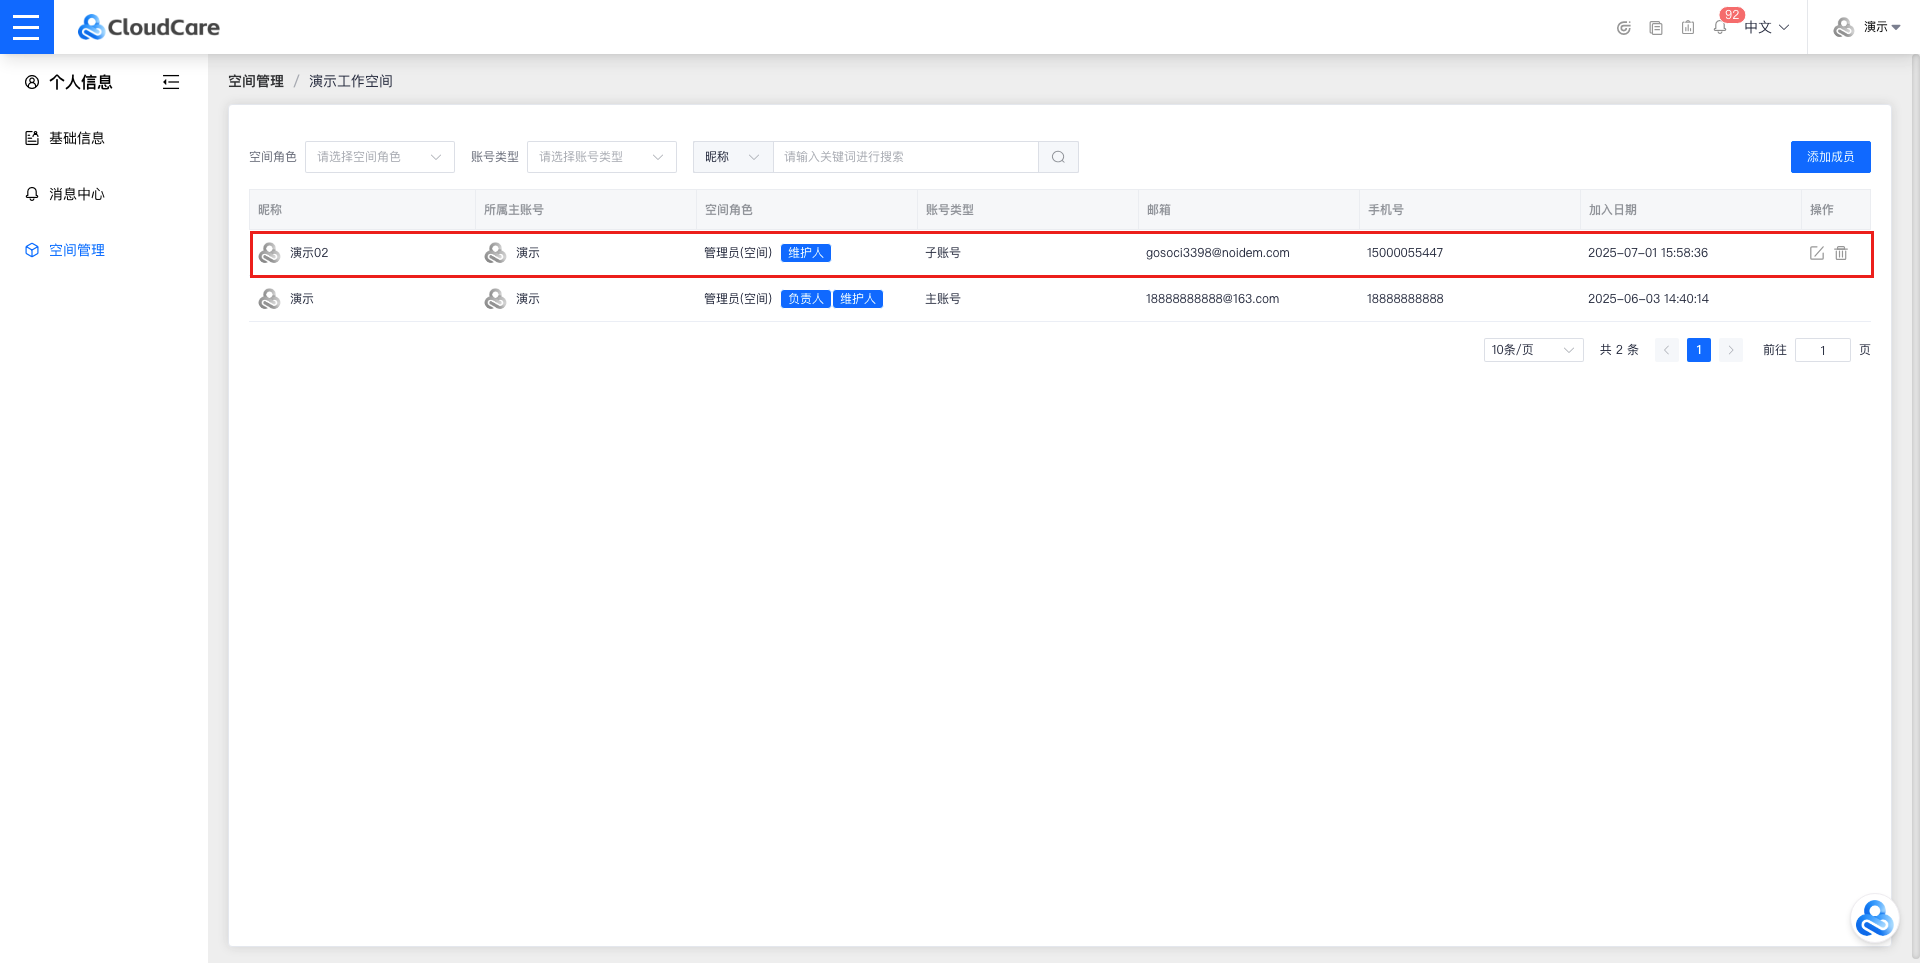
Task: Click the search magnifier icon
Action: pos(1058,157)
